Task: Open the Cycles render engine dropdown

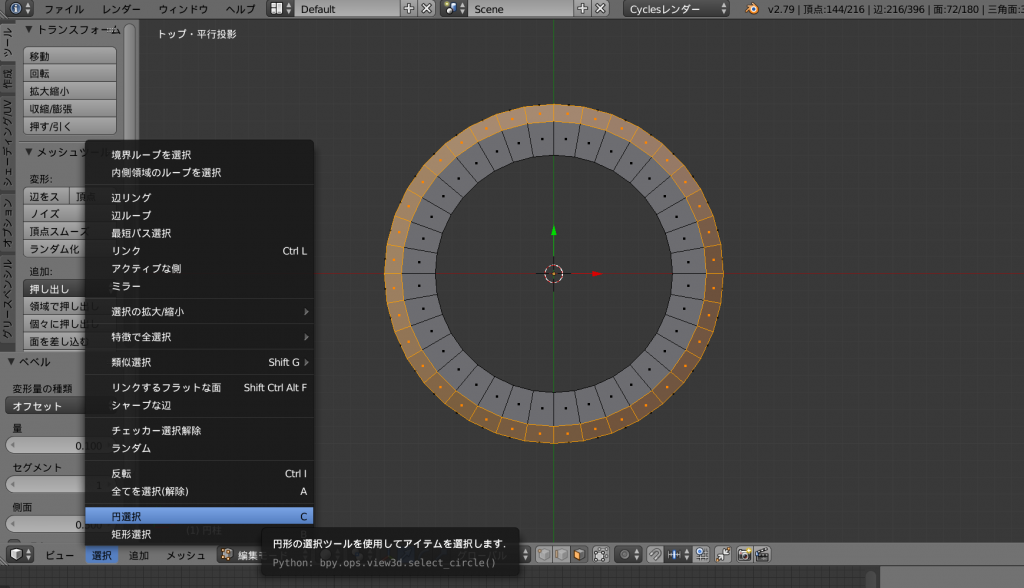Action: pyautogui.click(x=677, y=9)
